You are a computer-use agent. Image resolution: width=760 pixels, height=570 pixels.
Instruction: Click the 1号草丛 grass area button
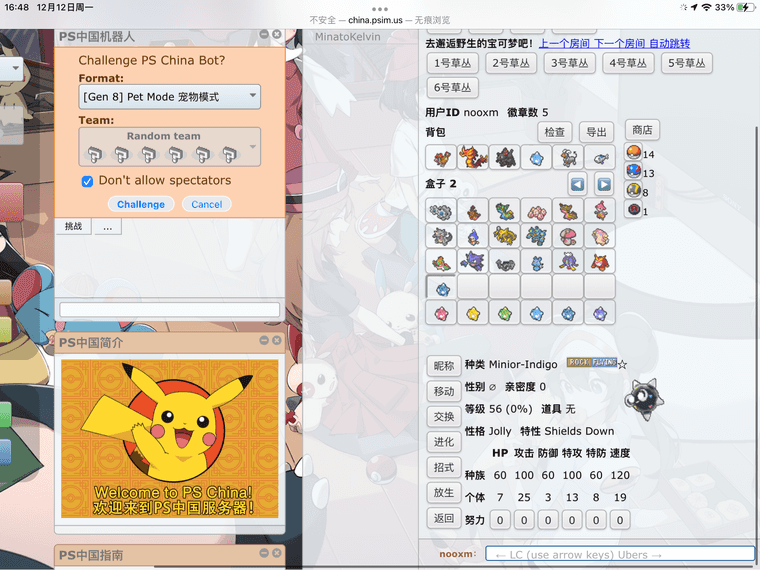point(453,63)
